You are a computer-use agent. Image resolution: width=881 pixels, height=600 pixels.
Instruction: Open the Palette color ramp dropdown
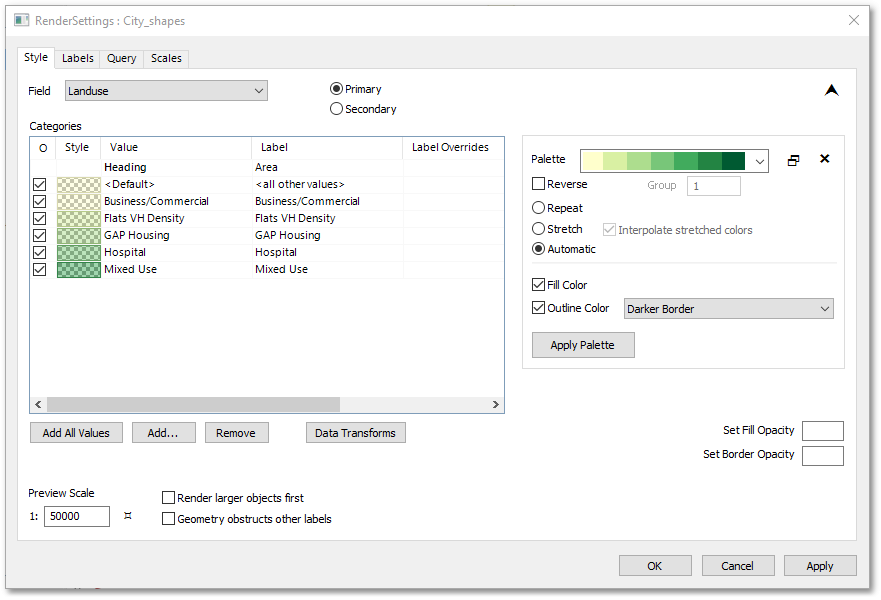[x=674, y=161]
